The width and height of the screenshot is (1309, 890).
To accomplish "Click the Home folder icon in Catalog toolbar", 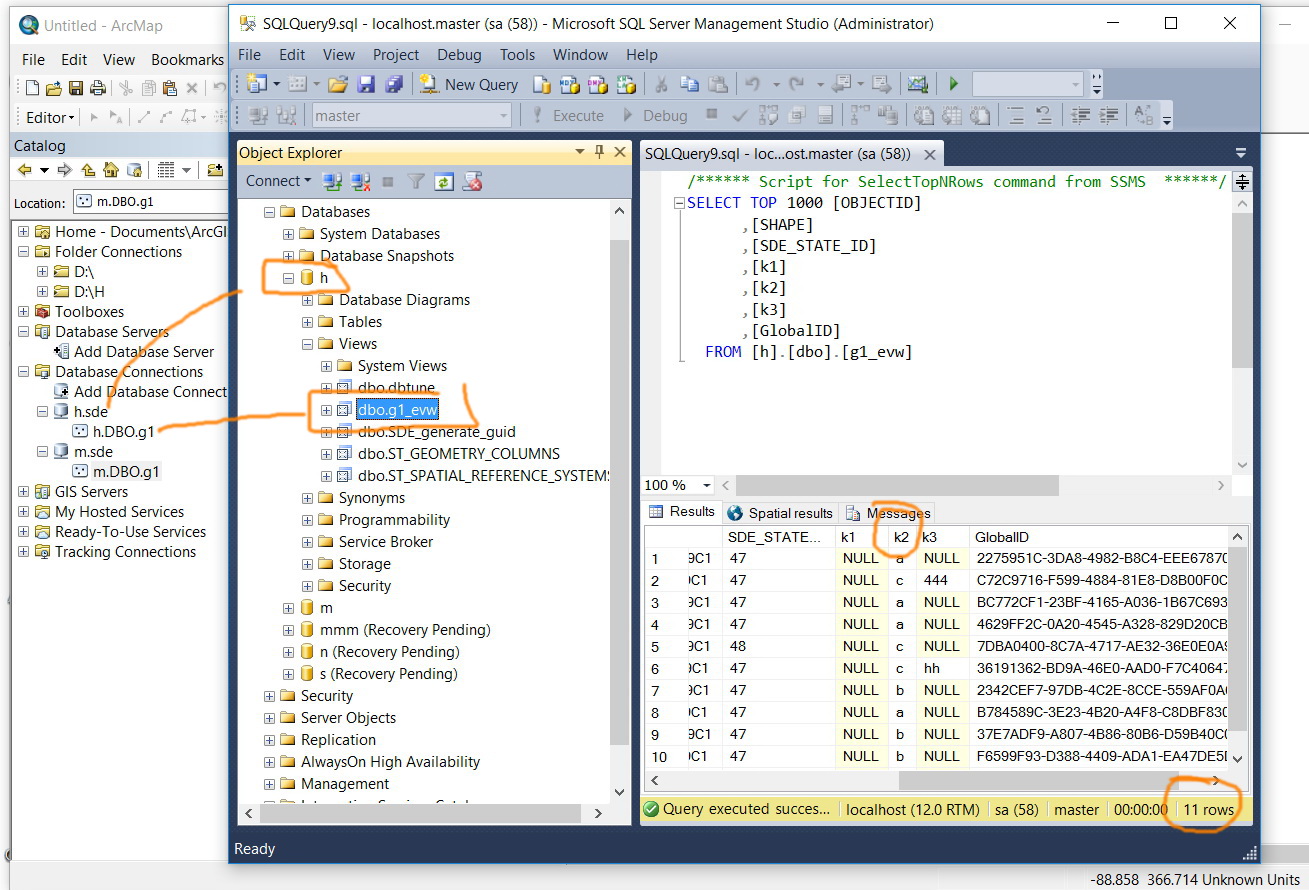I will point(110,170).
